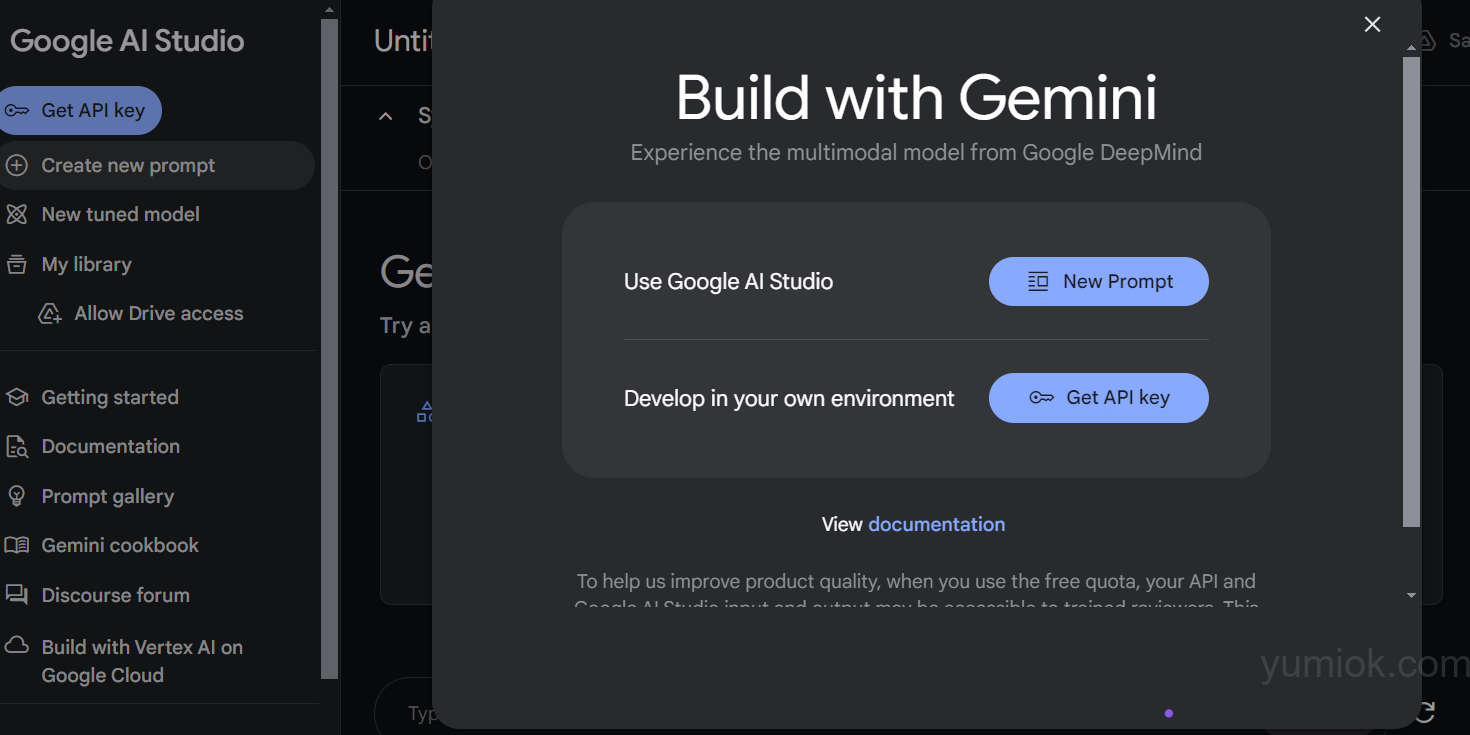1470x735 pixels.
Task: Click the Google AI Studio logo text
Action: pyautogui.click(x=127, y=41)
